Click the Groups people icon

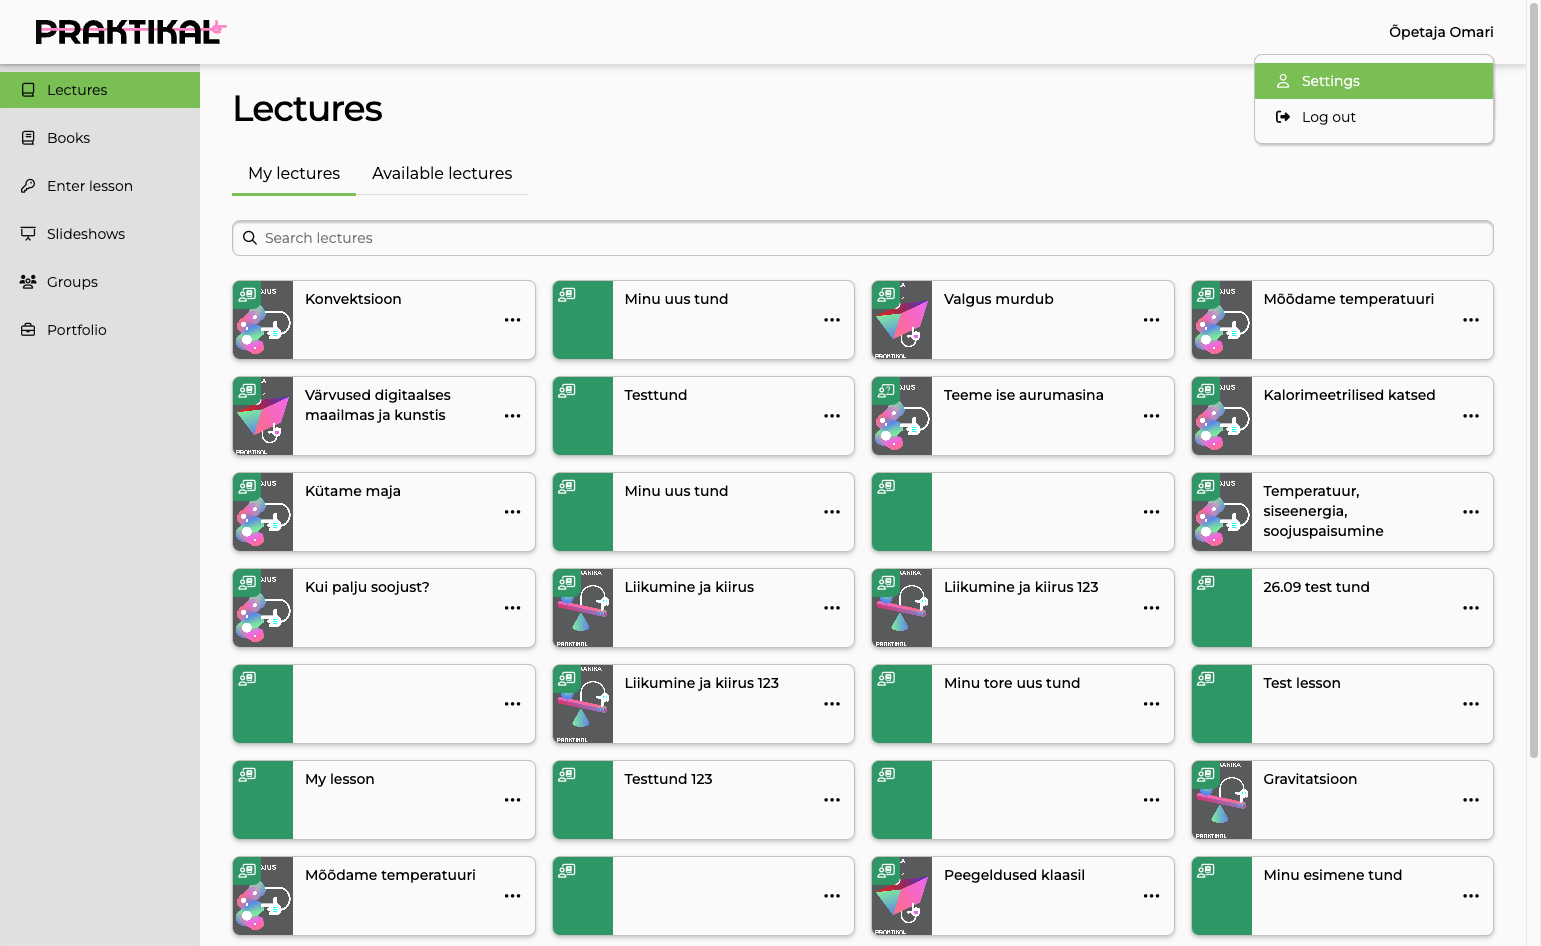coord(28,282)
